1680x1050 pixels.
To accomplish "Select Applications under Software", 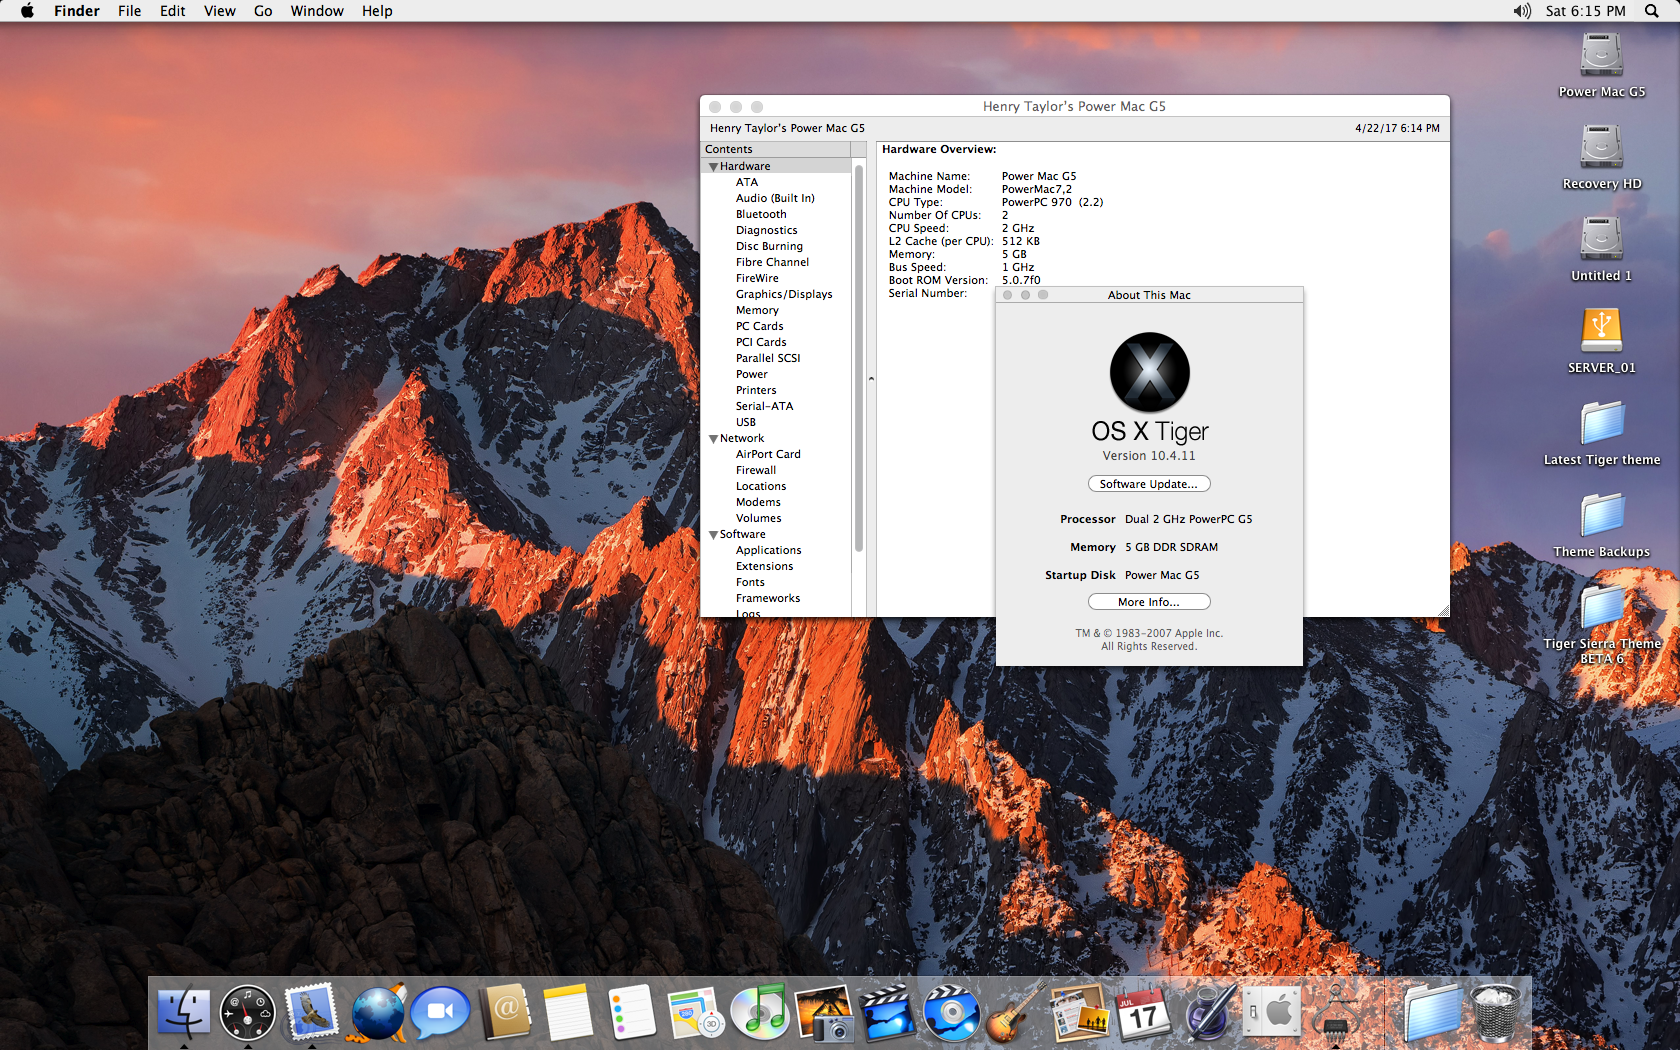I will click(x=769, y=550).
